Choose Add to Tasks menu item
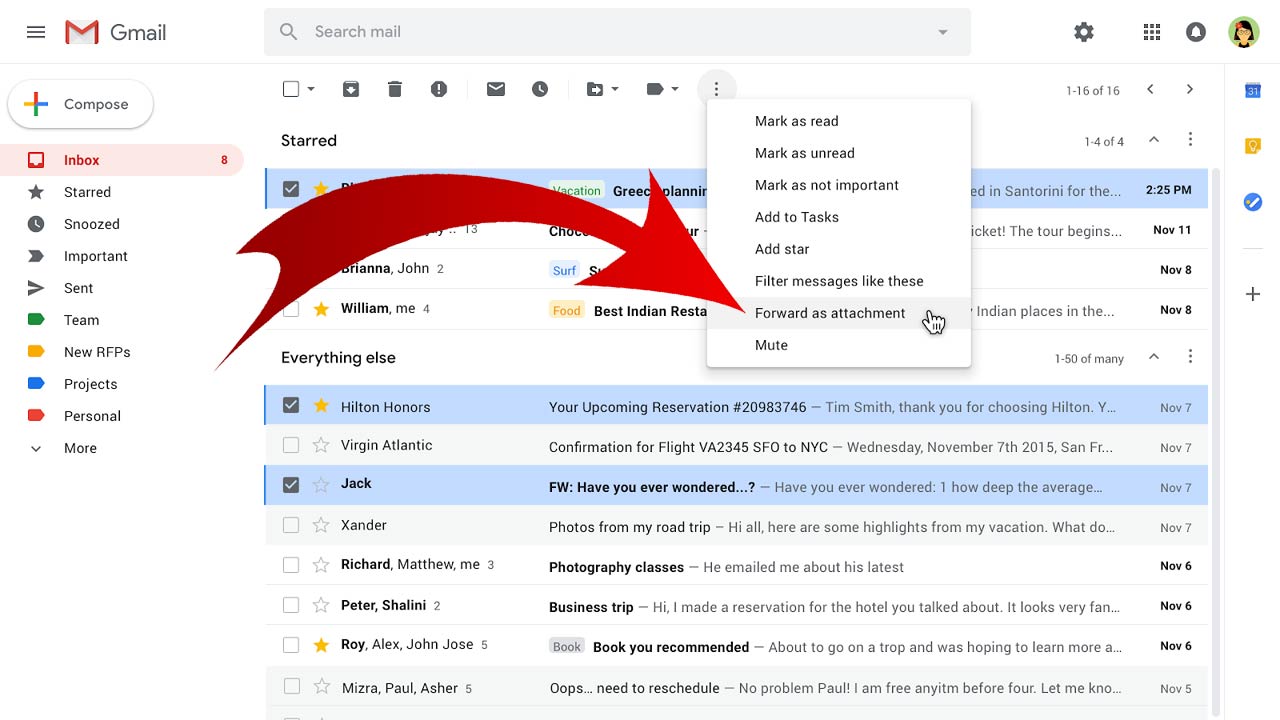1280x720 pixels. pos(838,217)
